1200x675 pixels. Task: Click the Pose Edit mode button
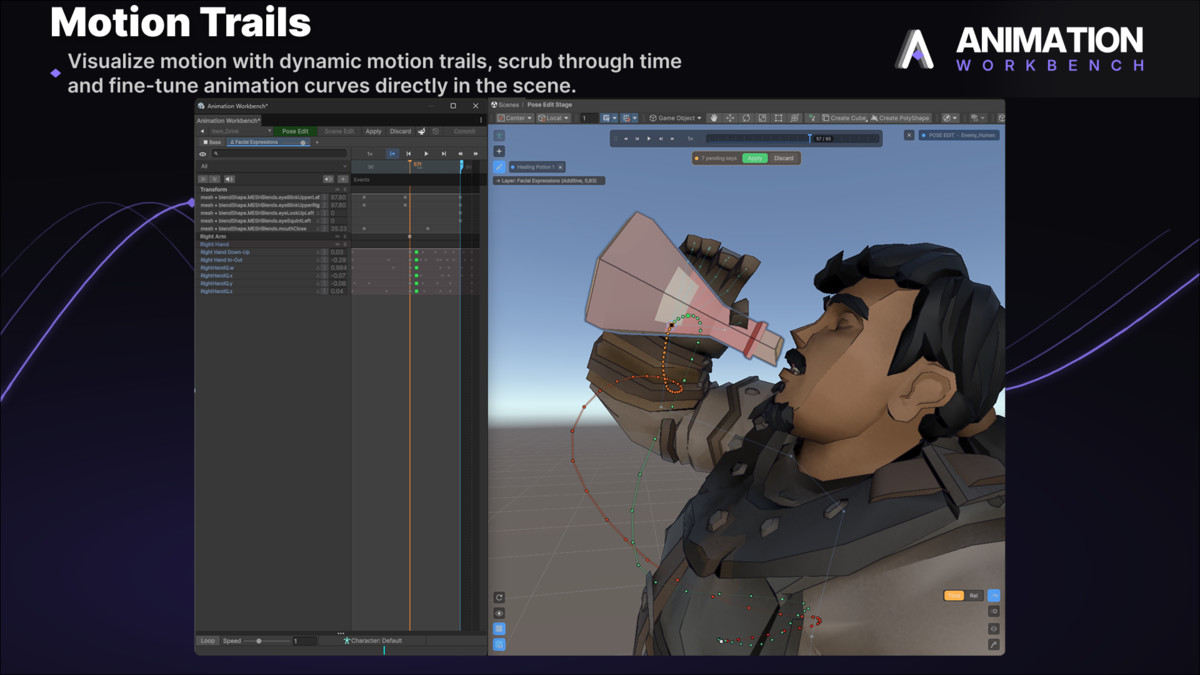[295, 131]
